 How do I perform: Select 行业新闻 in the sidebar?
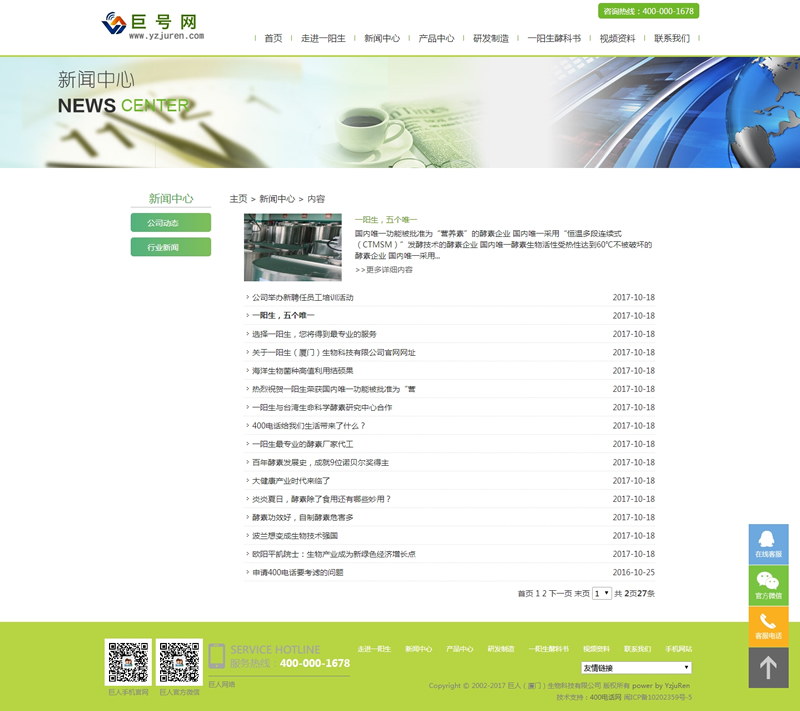coord(170,247)
